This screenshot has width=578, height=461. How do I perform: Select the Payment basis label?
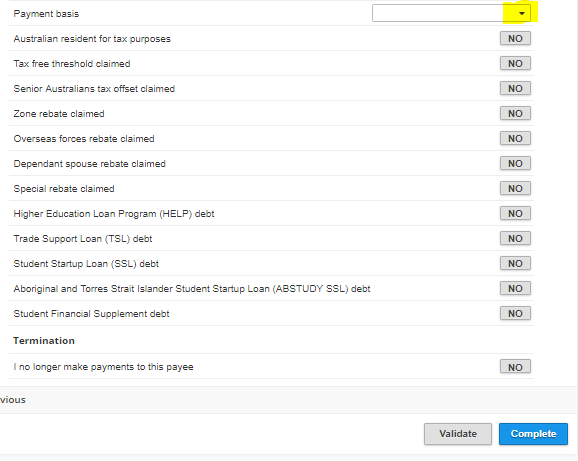pyautogui.click(x=46, y=14)
